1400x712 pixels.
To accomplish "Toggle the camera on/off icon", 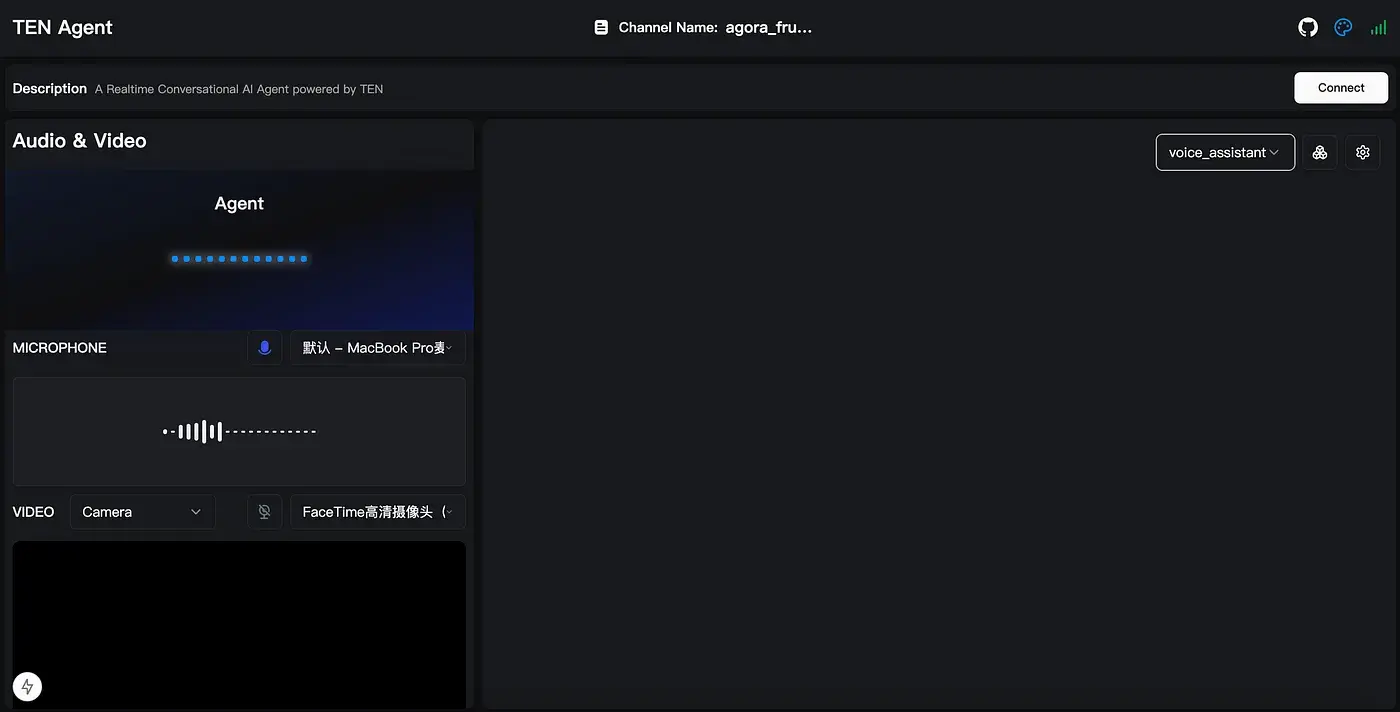I will click(x=265, y=512).
